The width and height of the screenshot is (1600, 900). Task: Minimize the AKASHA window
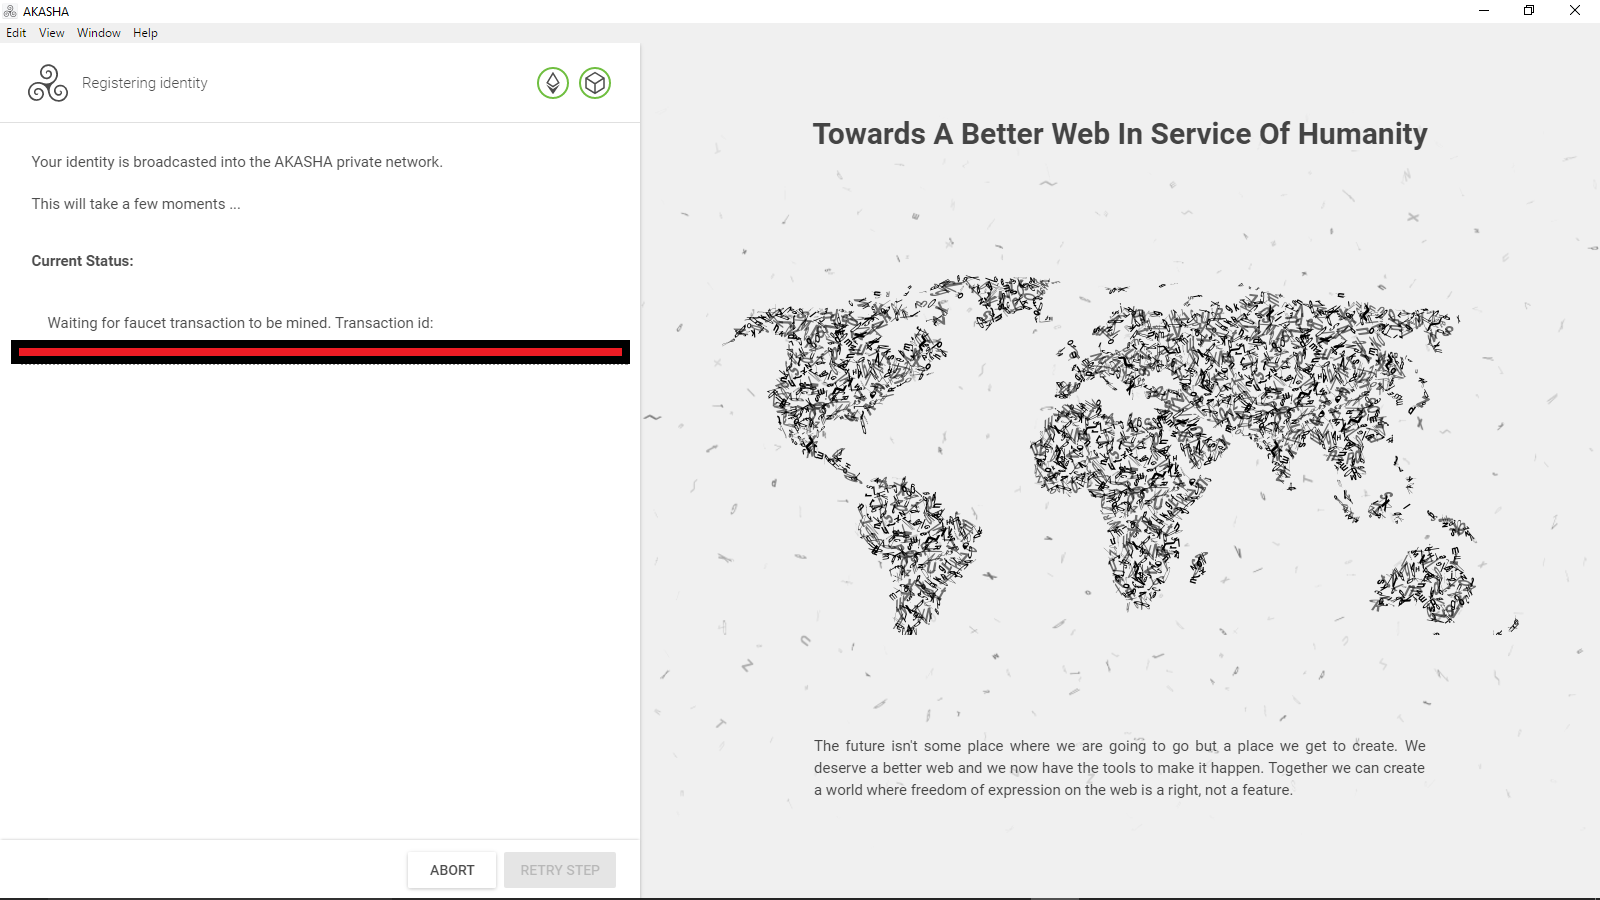[x=1484, y=11]
